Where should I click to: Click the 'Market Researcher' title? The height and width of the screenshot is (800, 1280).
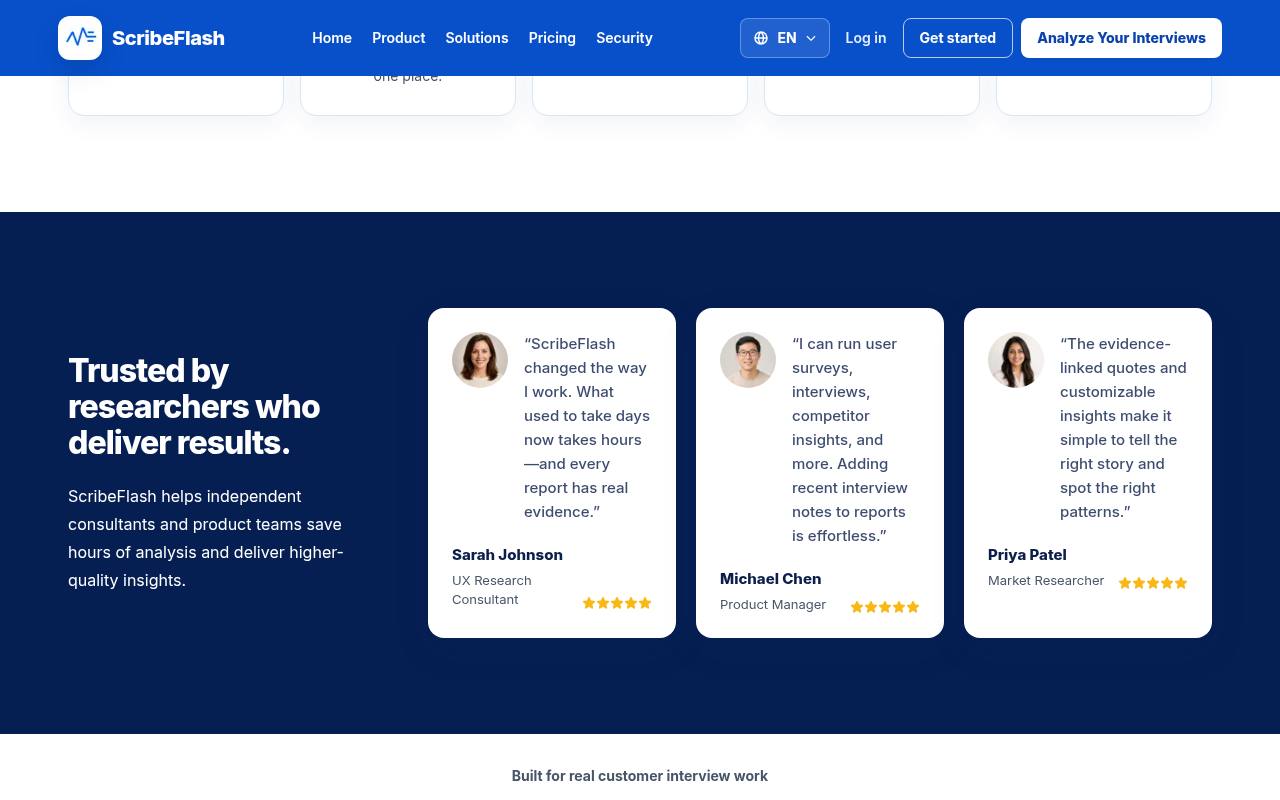tap(1046, 581)
